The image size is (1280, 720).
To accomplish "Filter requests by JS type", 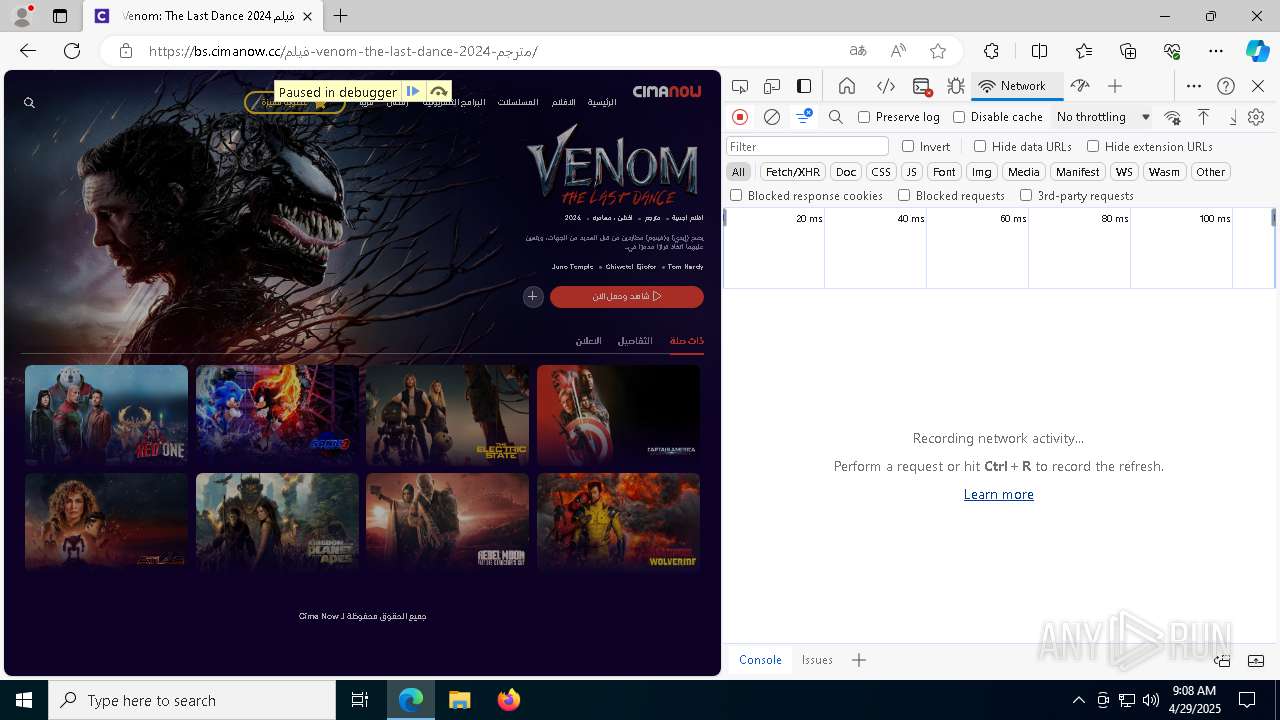I will [911, 172].
